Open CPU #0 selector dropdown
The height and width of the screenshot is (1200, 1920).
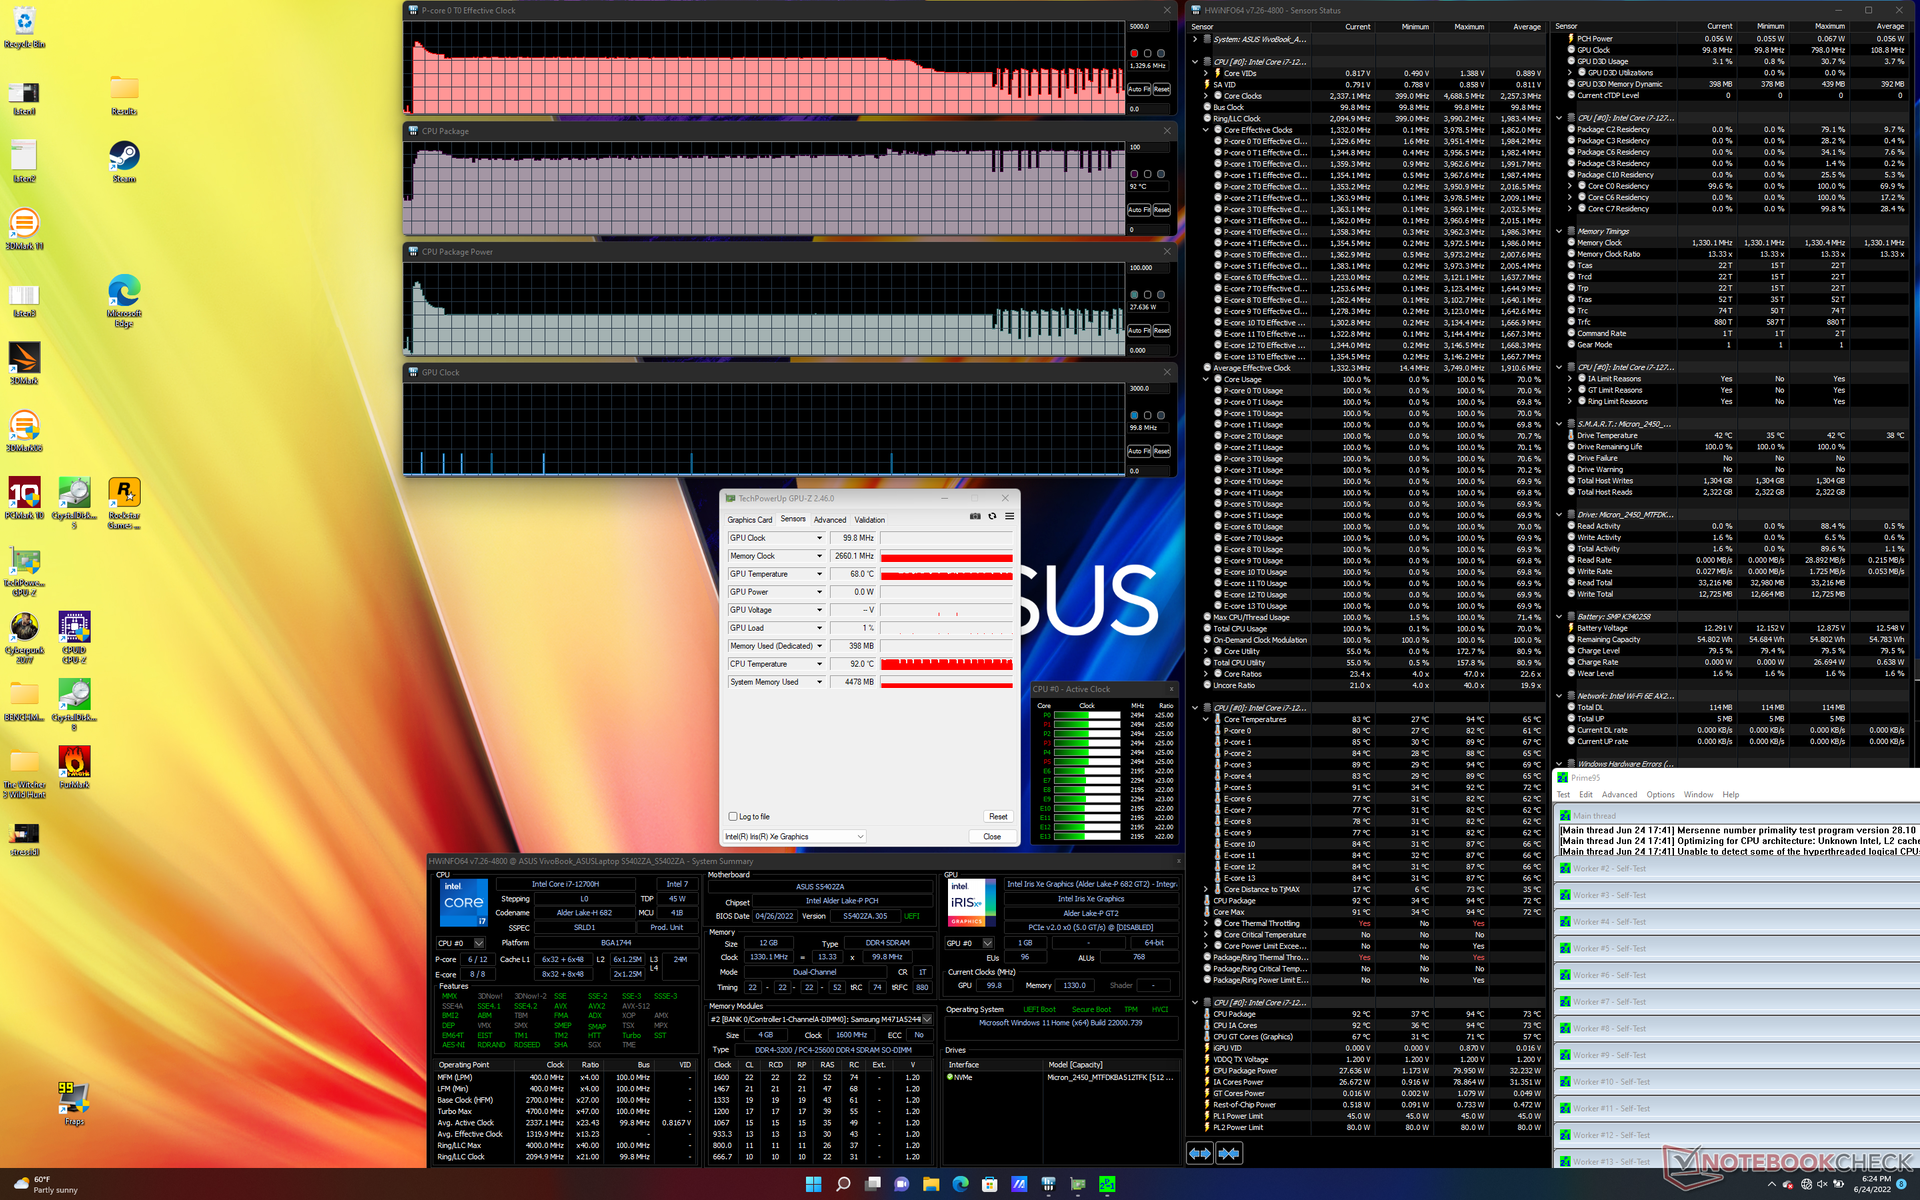click(x=479, y=943)
